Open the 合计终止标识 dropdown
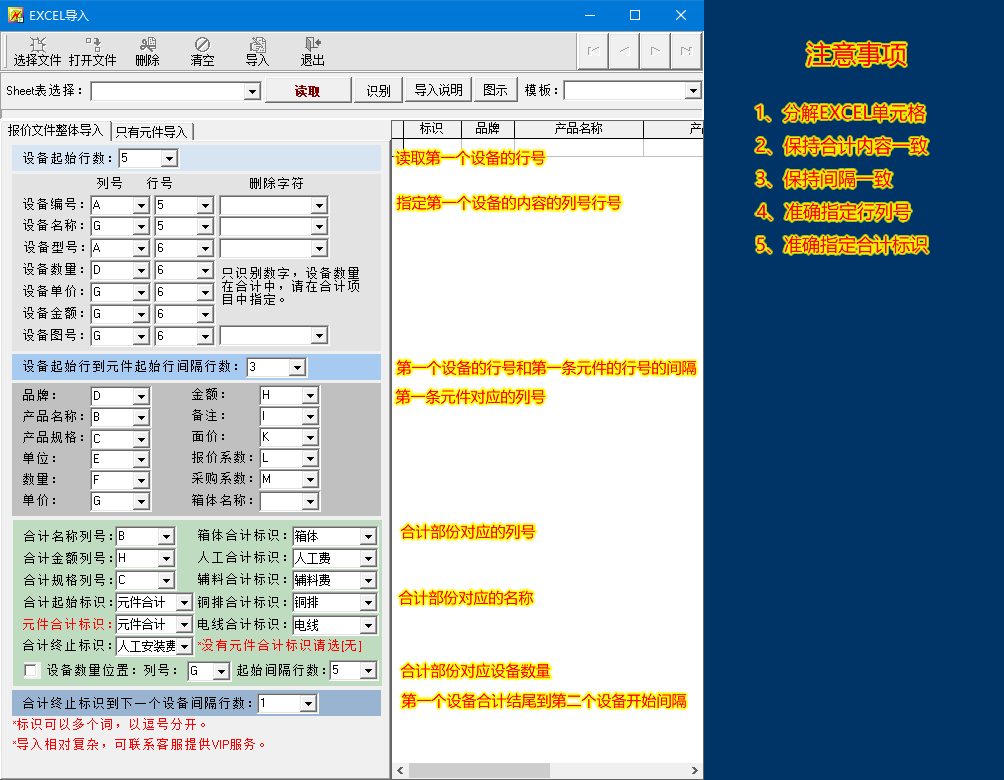 tap(184, 646)
